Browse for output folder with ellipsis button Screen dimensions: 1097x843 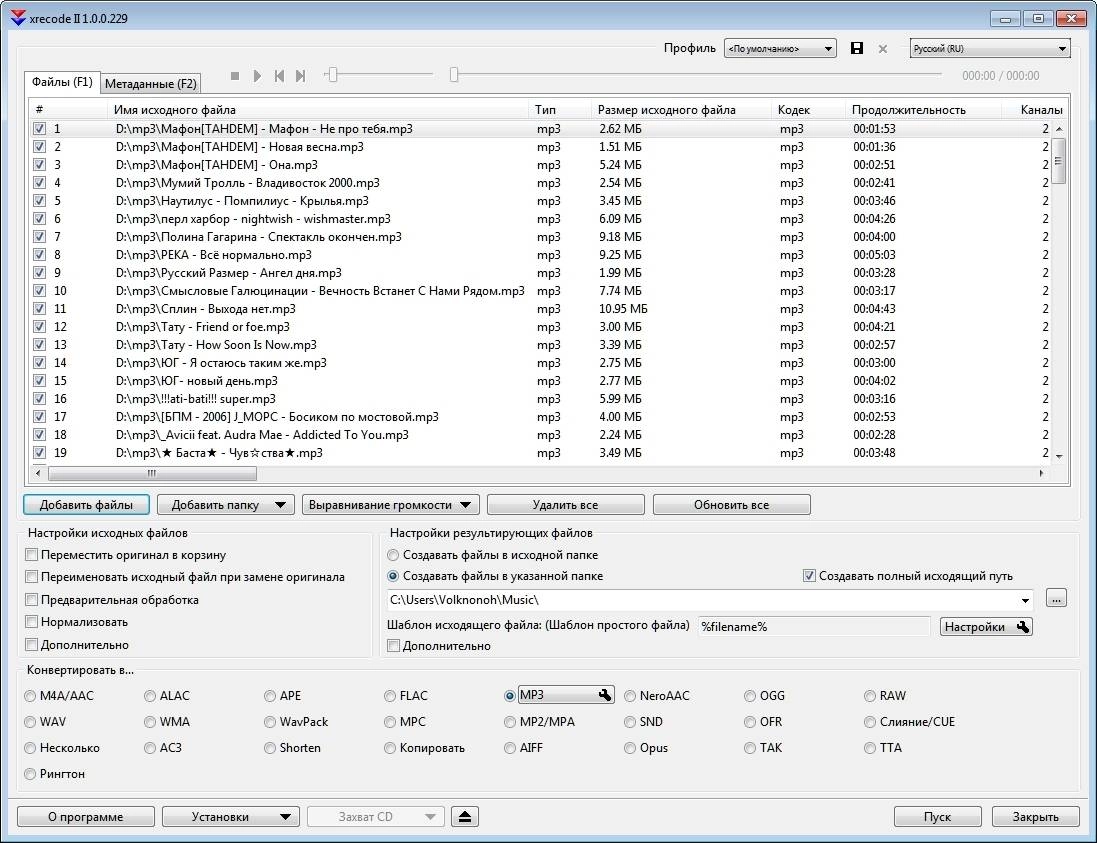[1056, 598]
